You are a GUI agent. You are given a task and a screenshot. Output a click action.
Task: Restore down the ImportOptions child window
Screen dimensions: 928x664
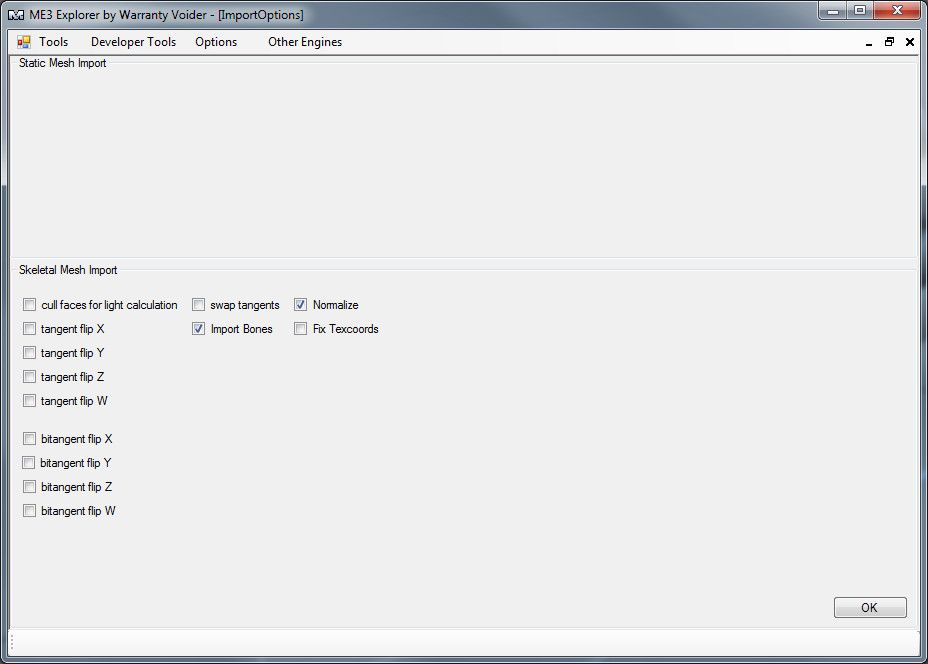889,42
